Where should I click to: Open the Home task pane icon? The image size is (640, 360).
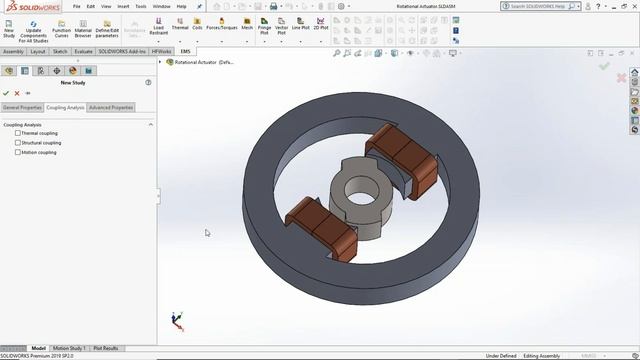pyautogui.click(x=635, y=72)
